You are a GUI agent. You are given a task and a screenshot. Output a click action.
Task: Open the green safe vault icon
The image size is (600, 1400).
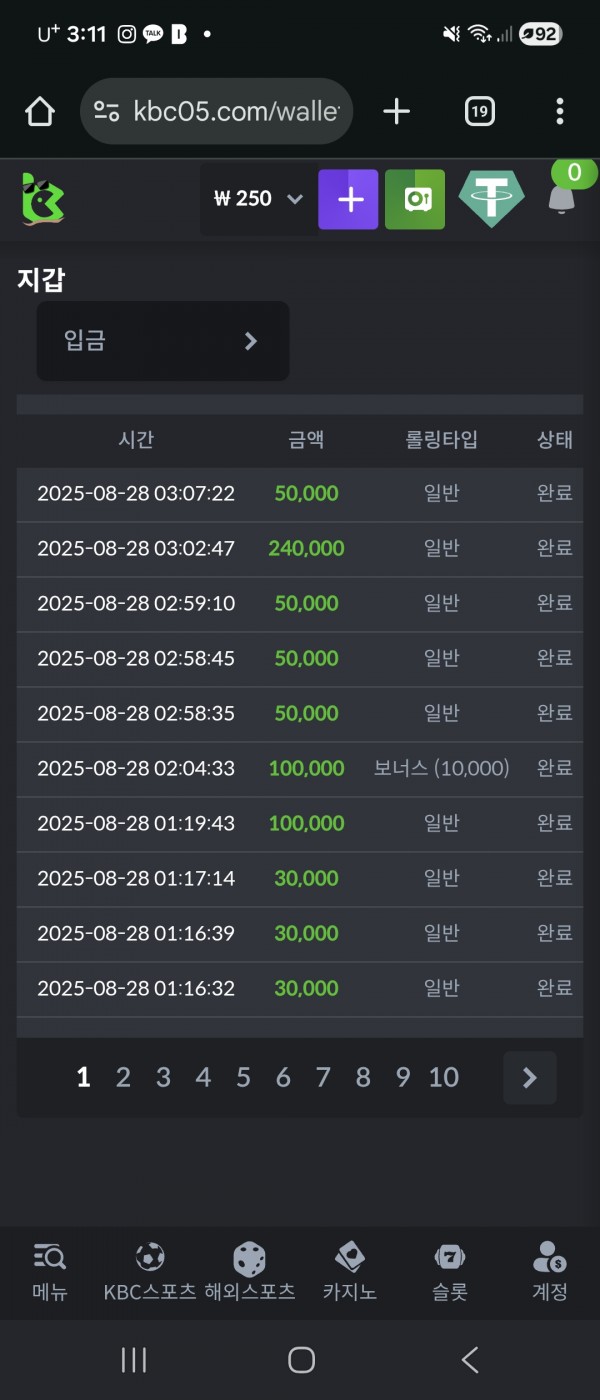(x=415, y=199)
